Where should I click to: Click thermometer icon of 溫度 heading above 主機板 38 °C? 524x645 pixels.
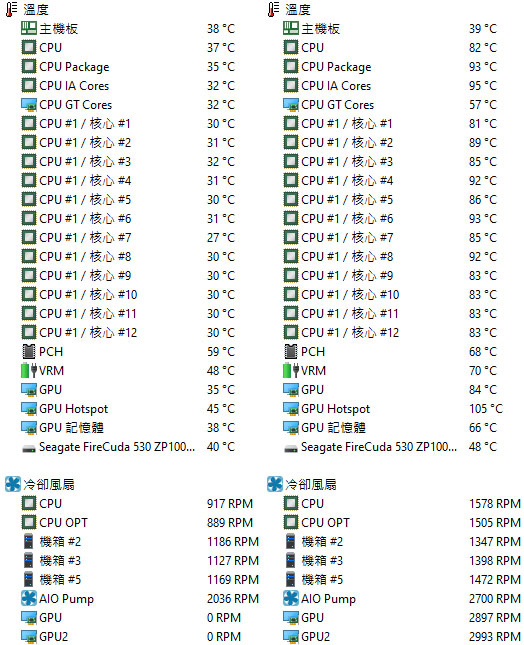point(11,9)
